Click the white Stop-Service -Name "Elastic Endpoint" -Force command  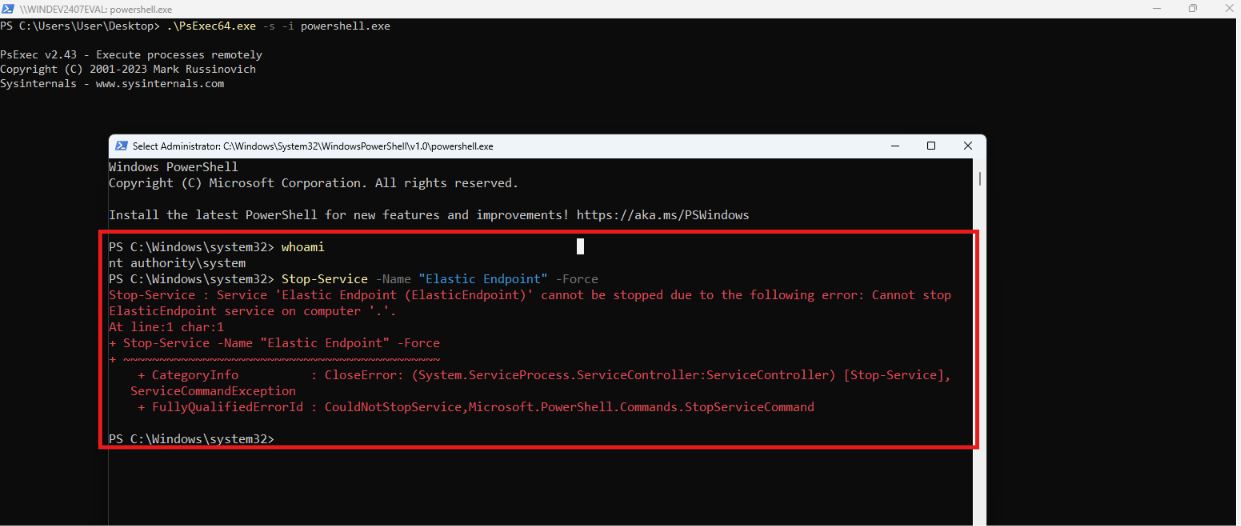440,279
